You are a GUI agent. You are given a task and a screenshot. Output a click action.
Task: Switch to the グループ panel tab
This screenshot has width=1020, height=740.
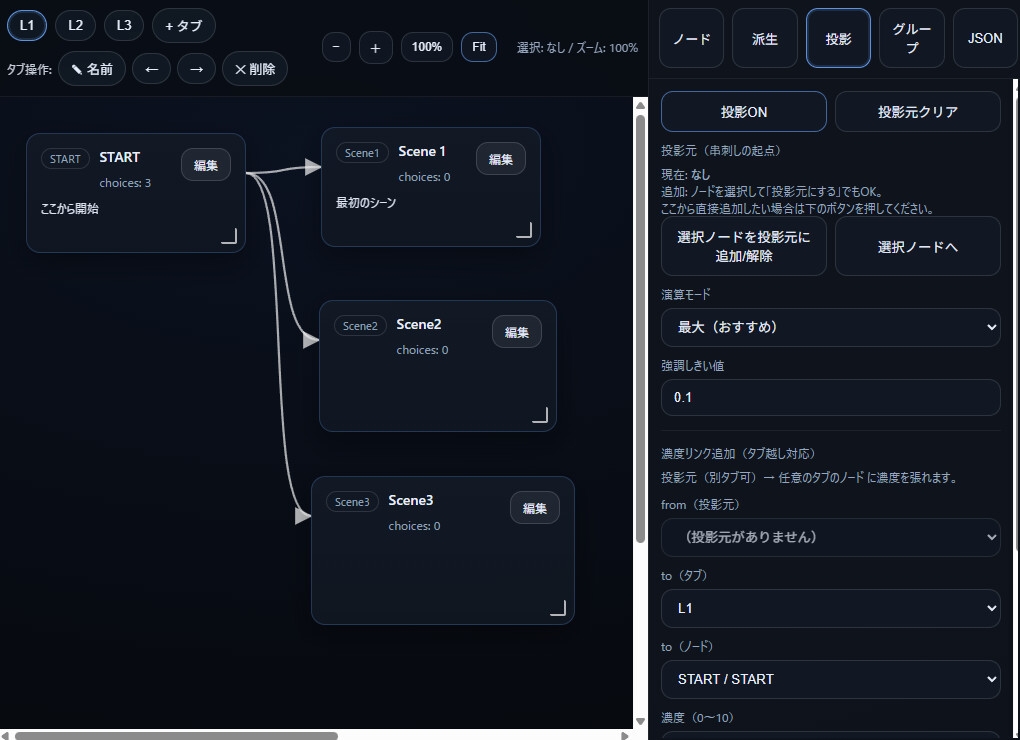pos(911,38)
